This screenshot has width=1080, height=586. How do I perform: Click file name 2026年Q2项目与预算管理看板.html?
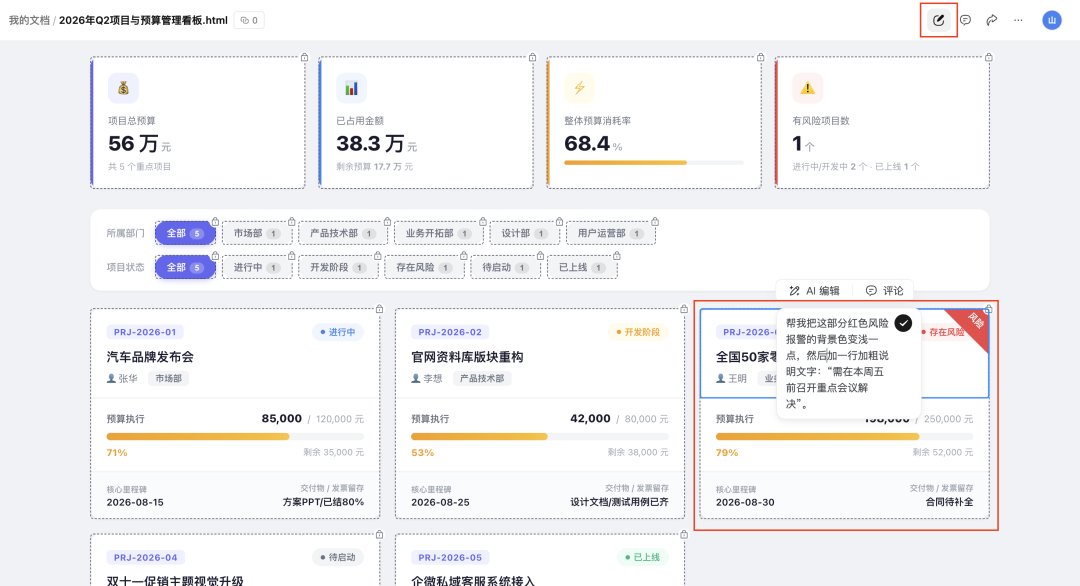[x=143, y=20]
